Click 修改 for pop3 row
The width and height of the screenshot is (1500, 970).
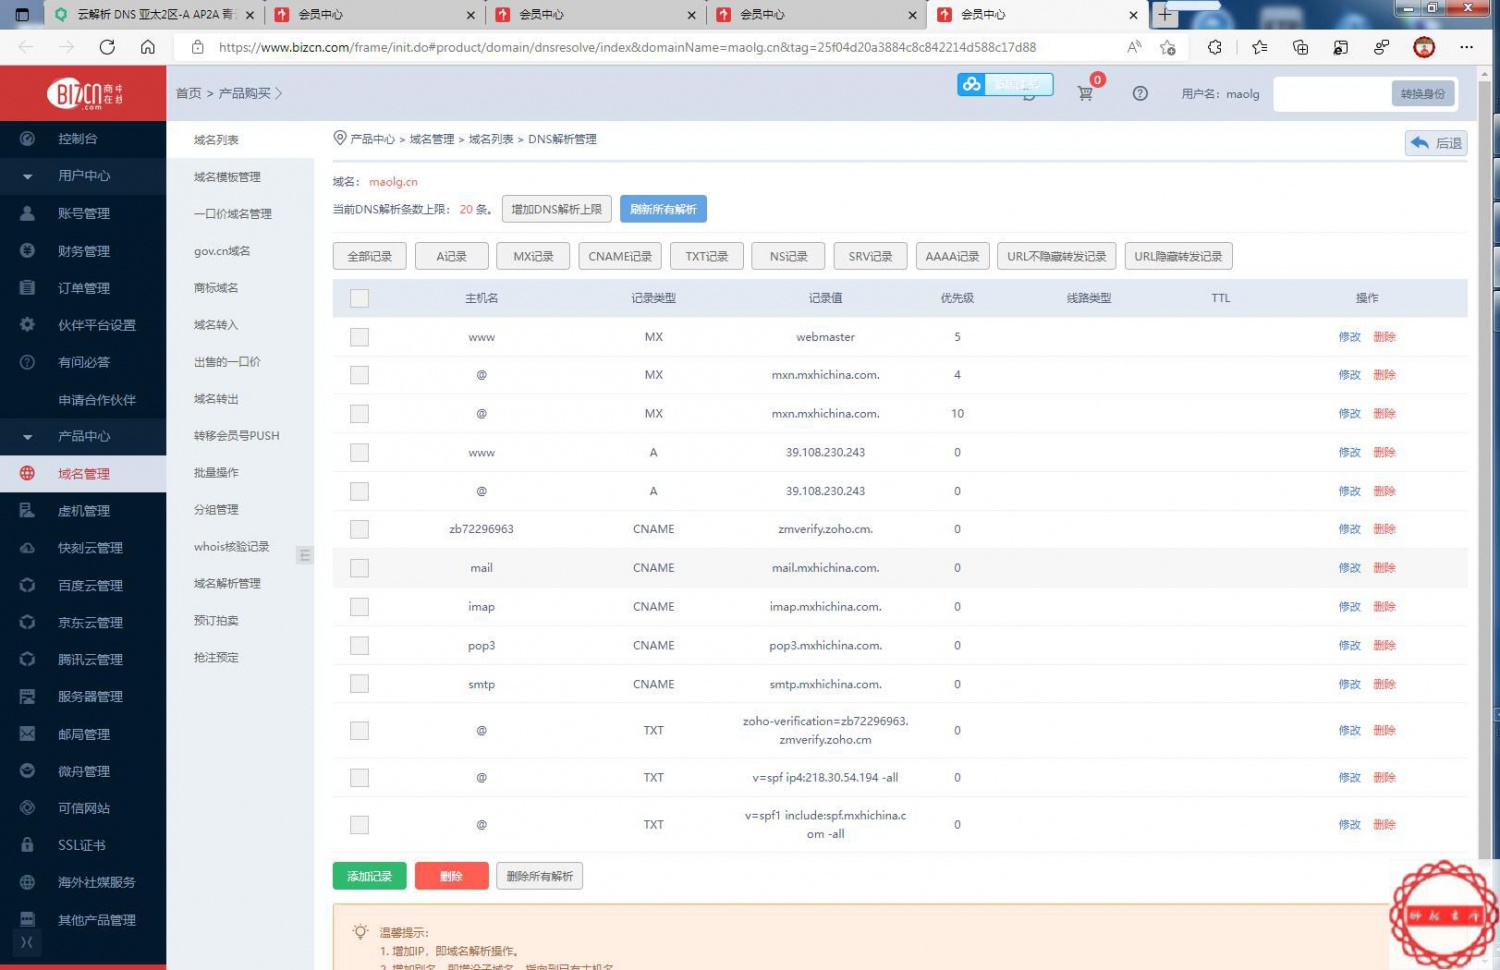click(x=1350, y=645)
